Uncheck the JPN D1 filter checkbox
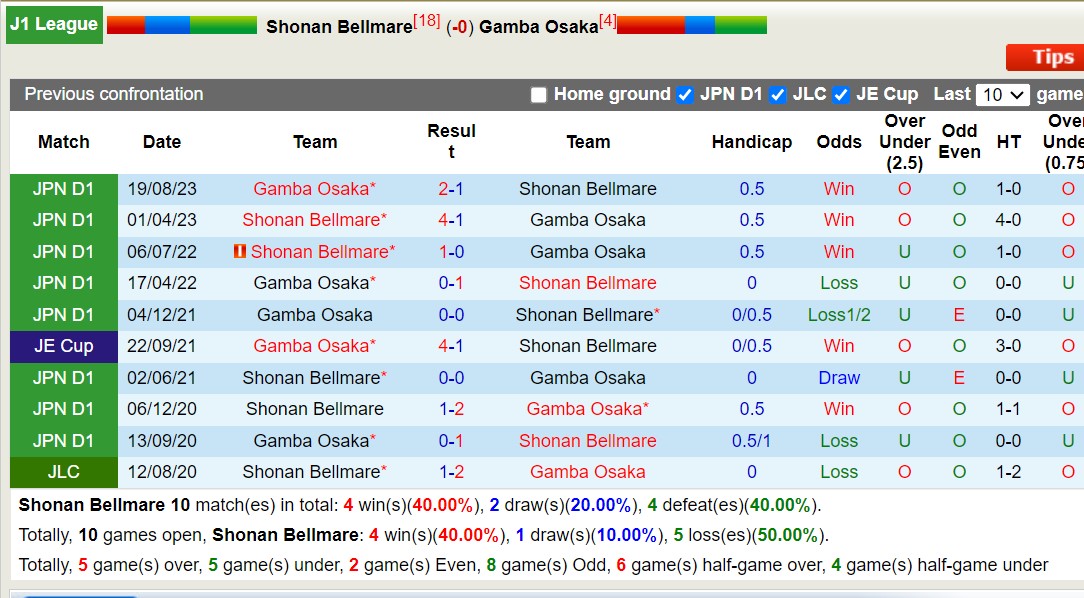The image size is (1084, 598). (685, 95)
